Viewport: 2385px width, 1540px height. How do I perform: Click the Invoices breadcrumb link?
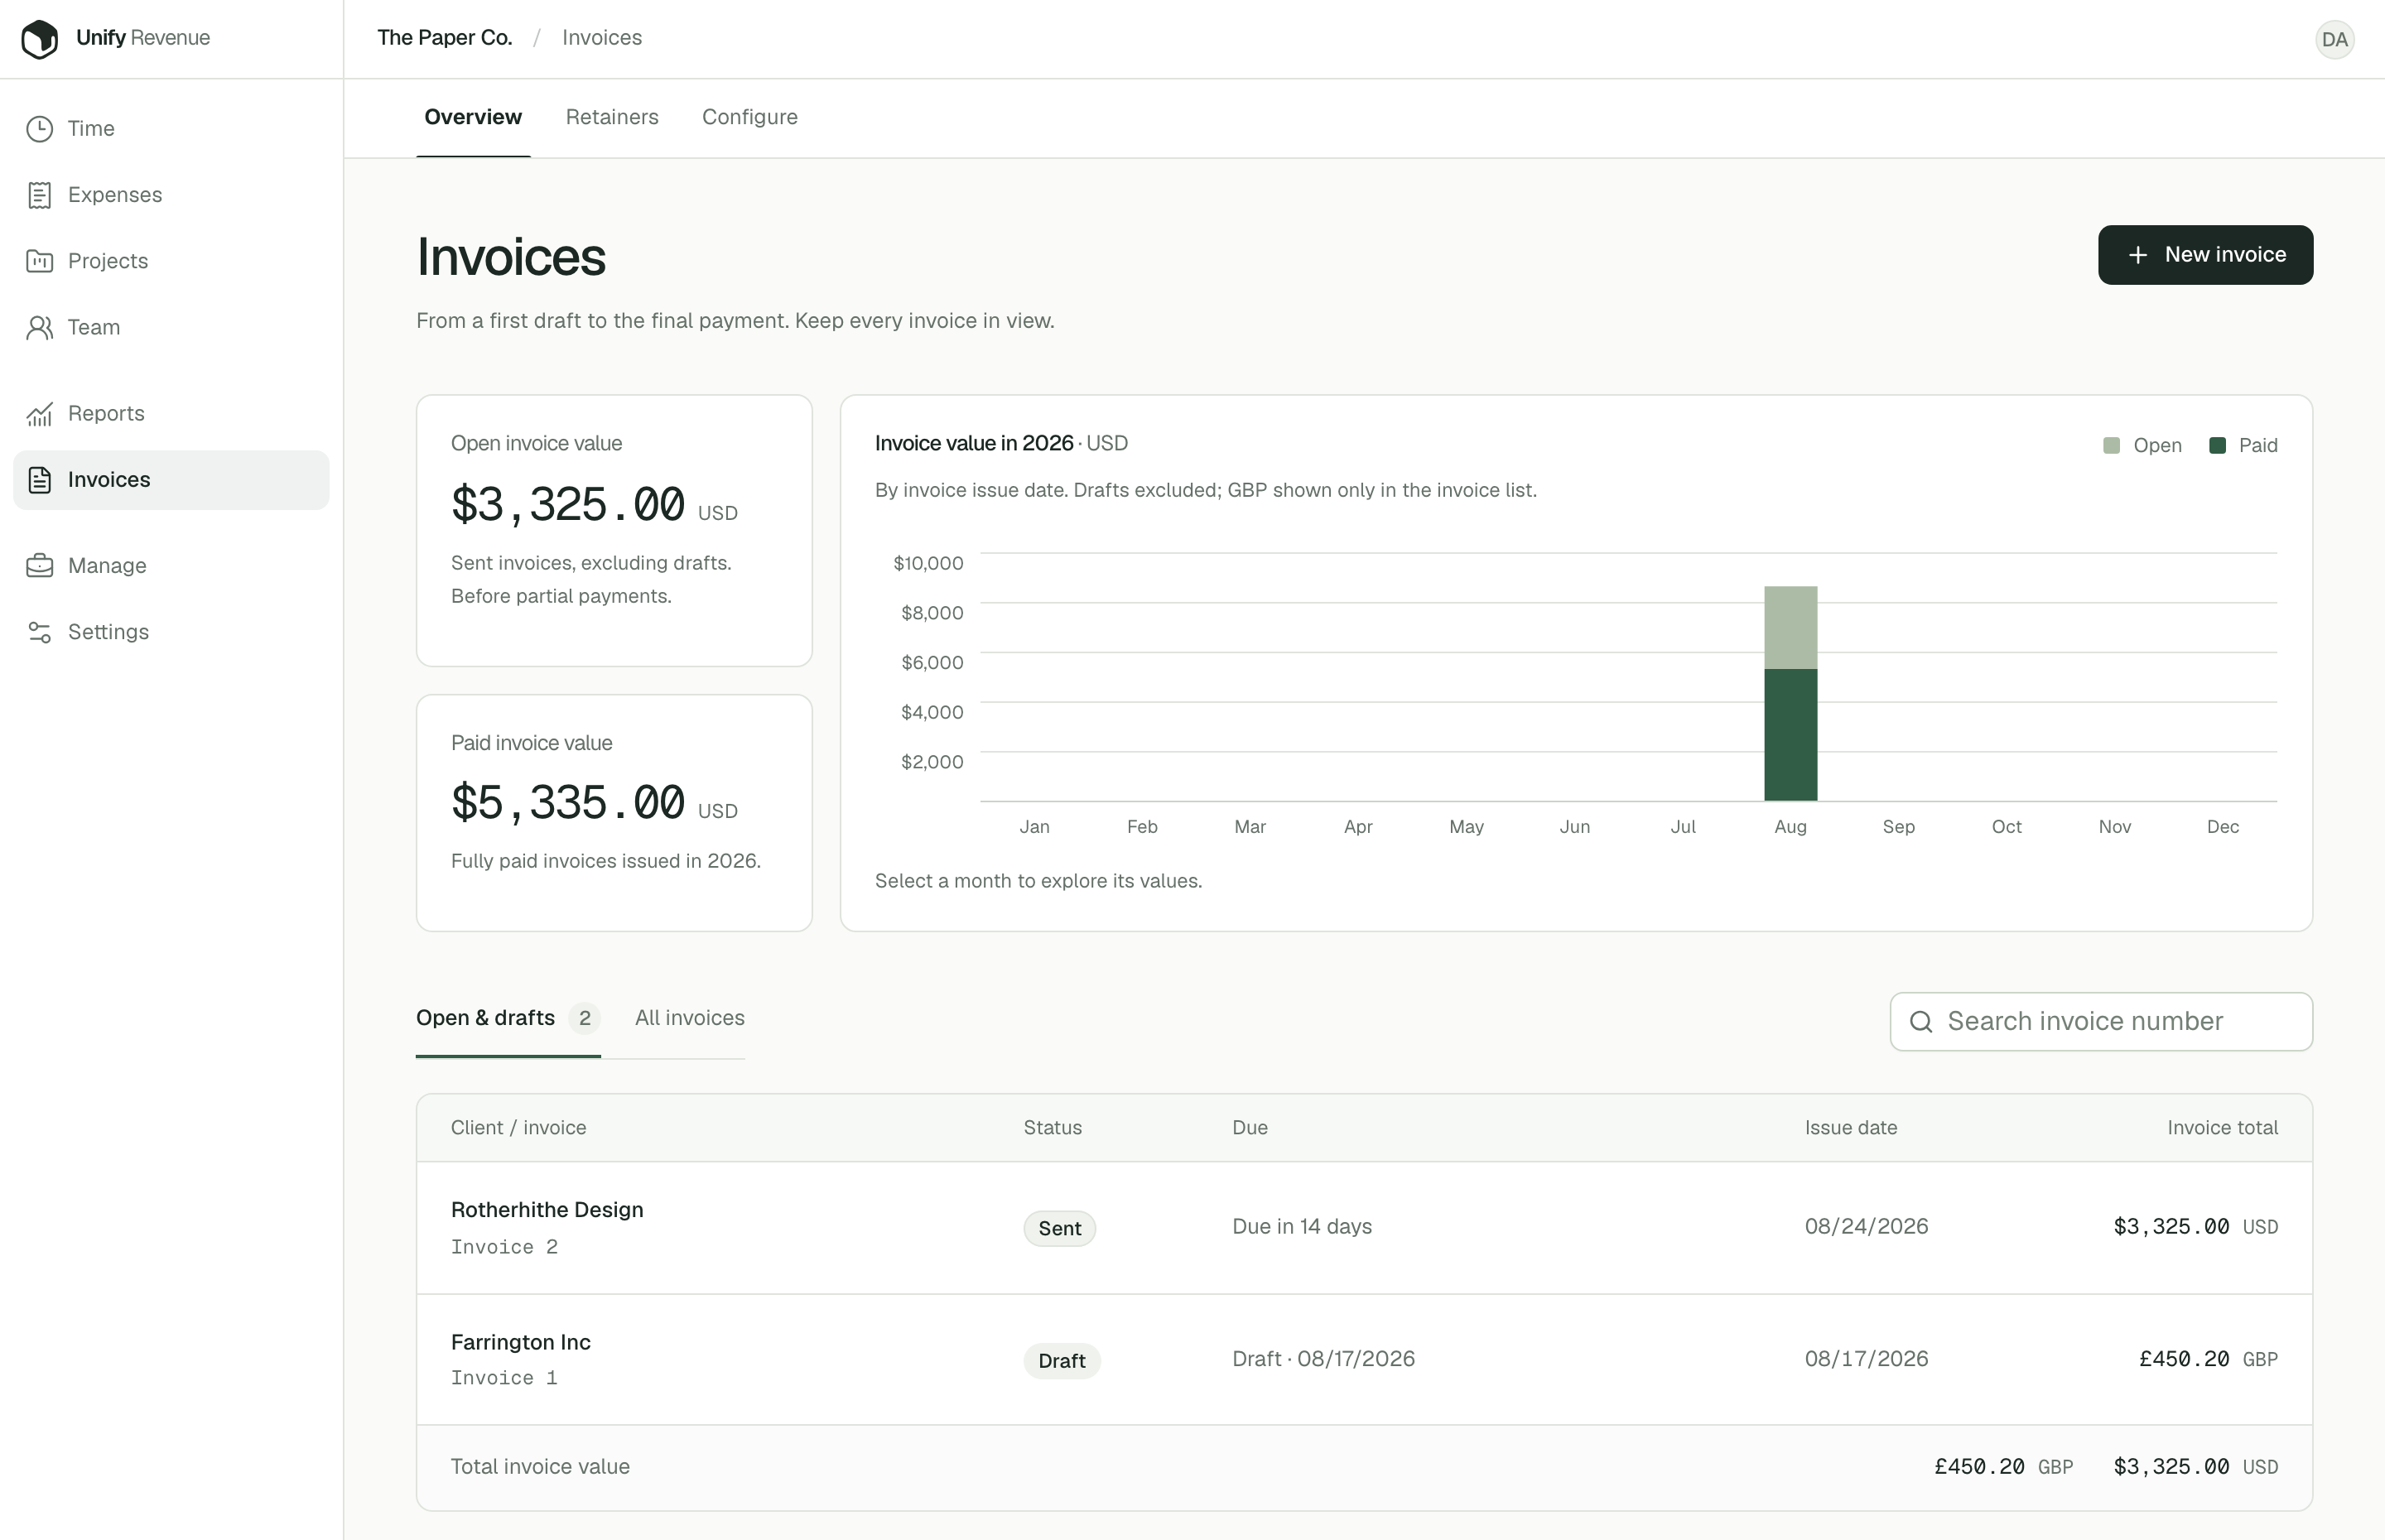(x=602, y=38)
